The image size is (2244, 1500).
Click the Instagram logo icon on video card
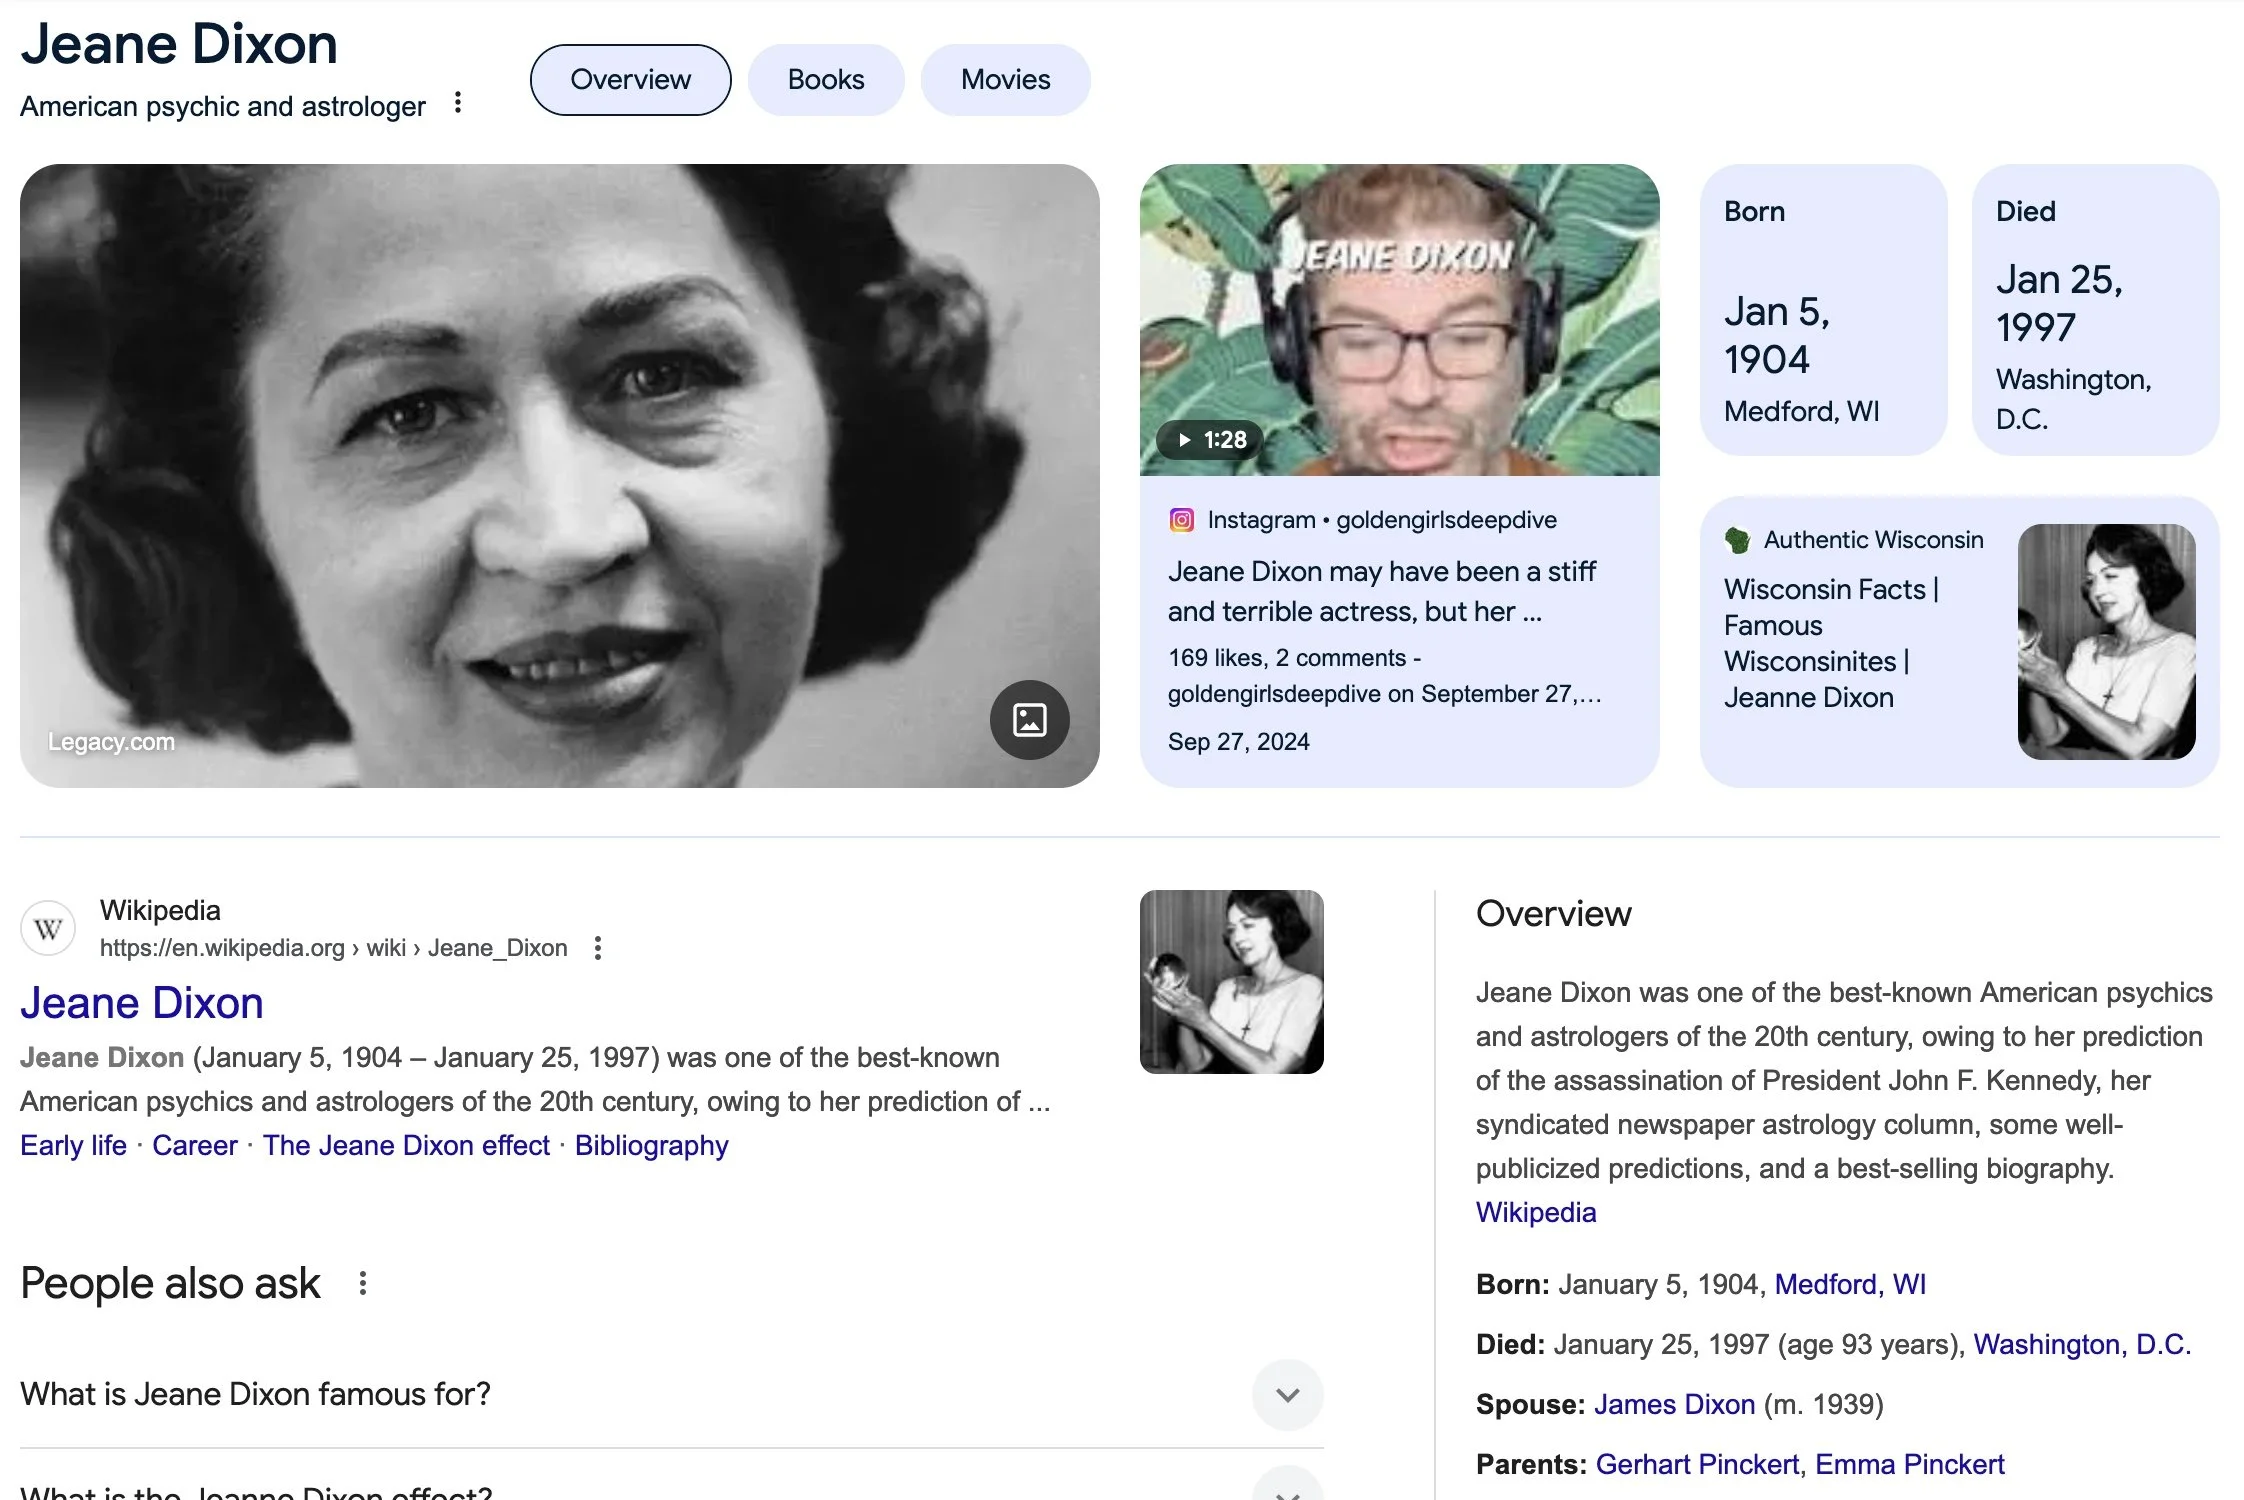pyautogui.click(x=1181, y=520)
